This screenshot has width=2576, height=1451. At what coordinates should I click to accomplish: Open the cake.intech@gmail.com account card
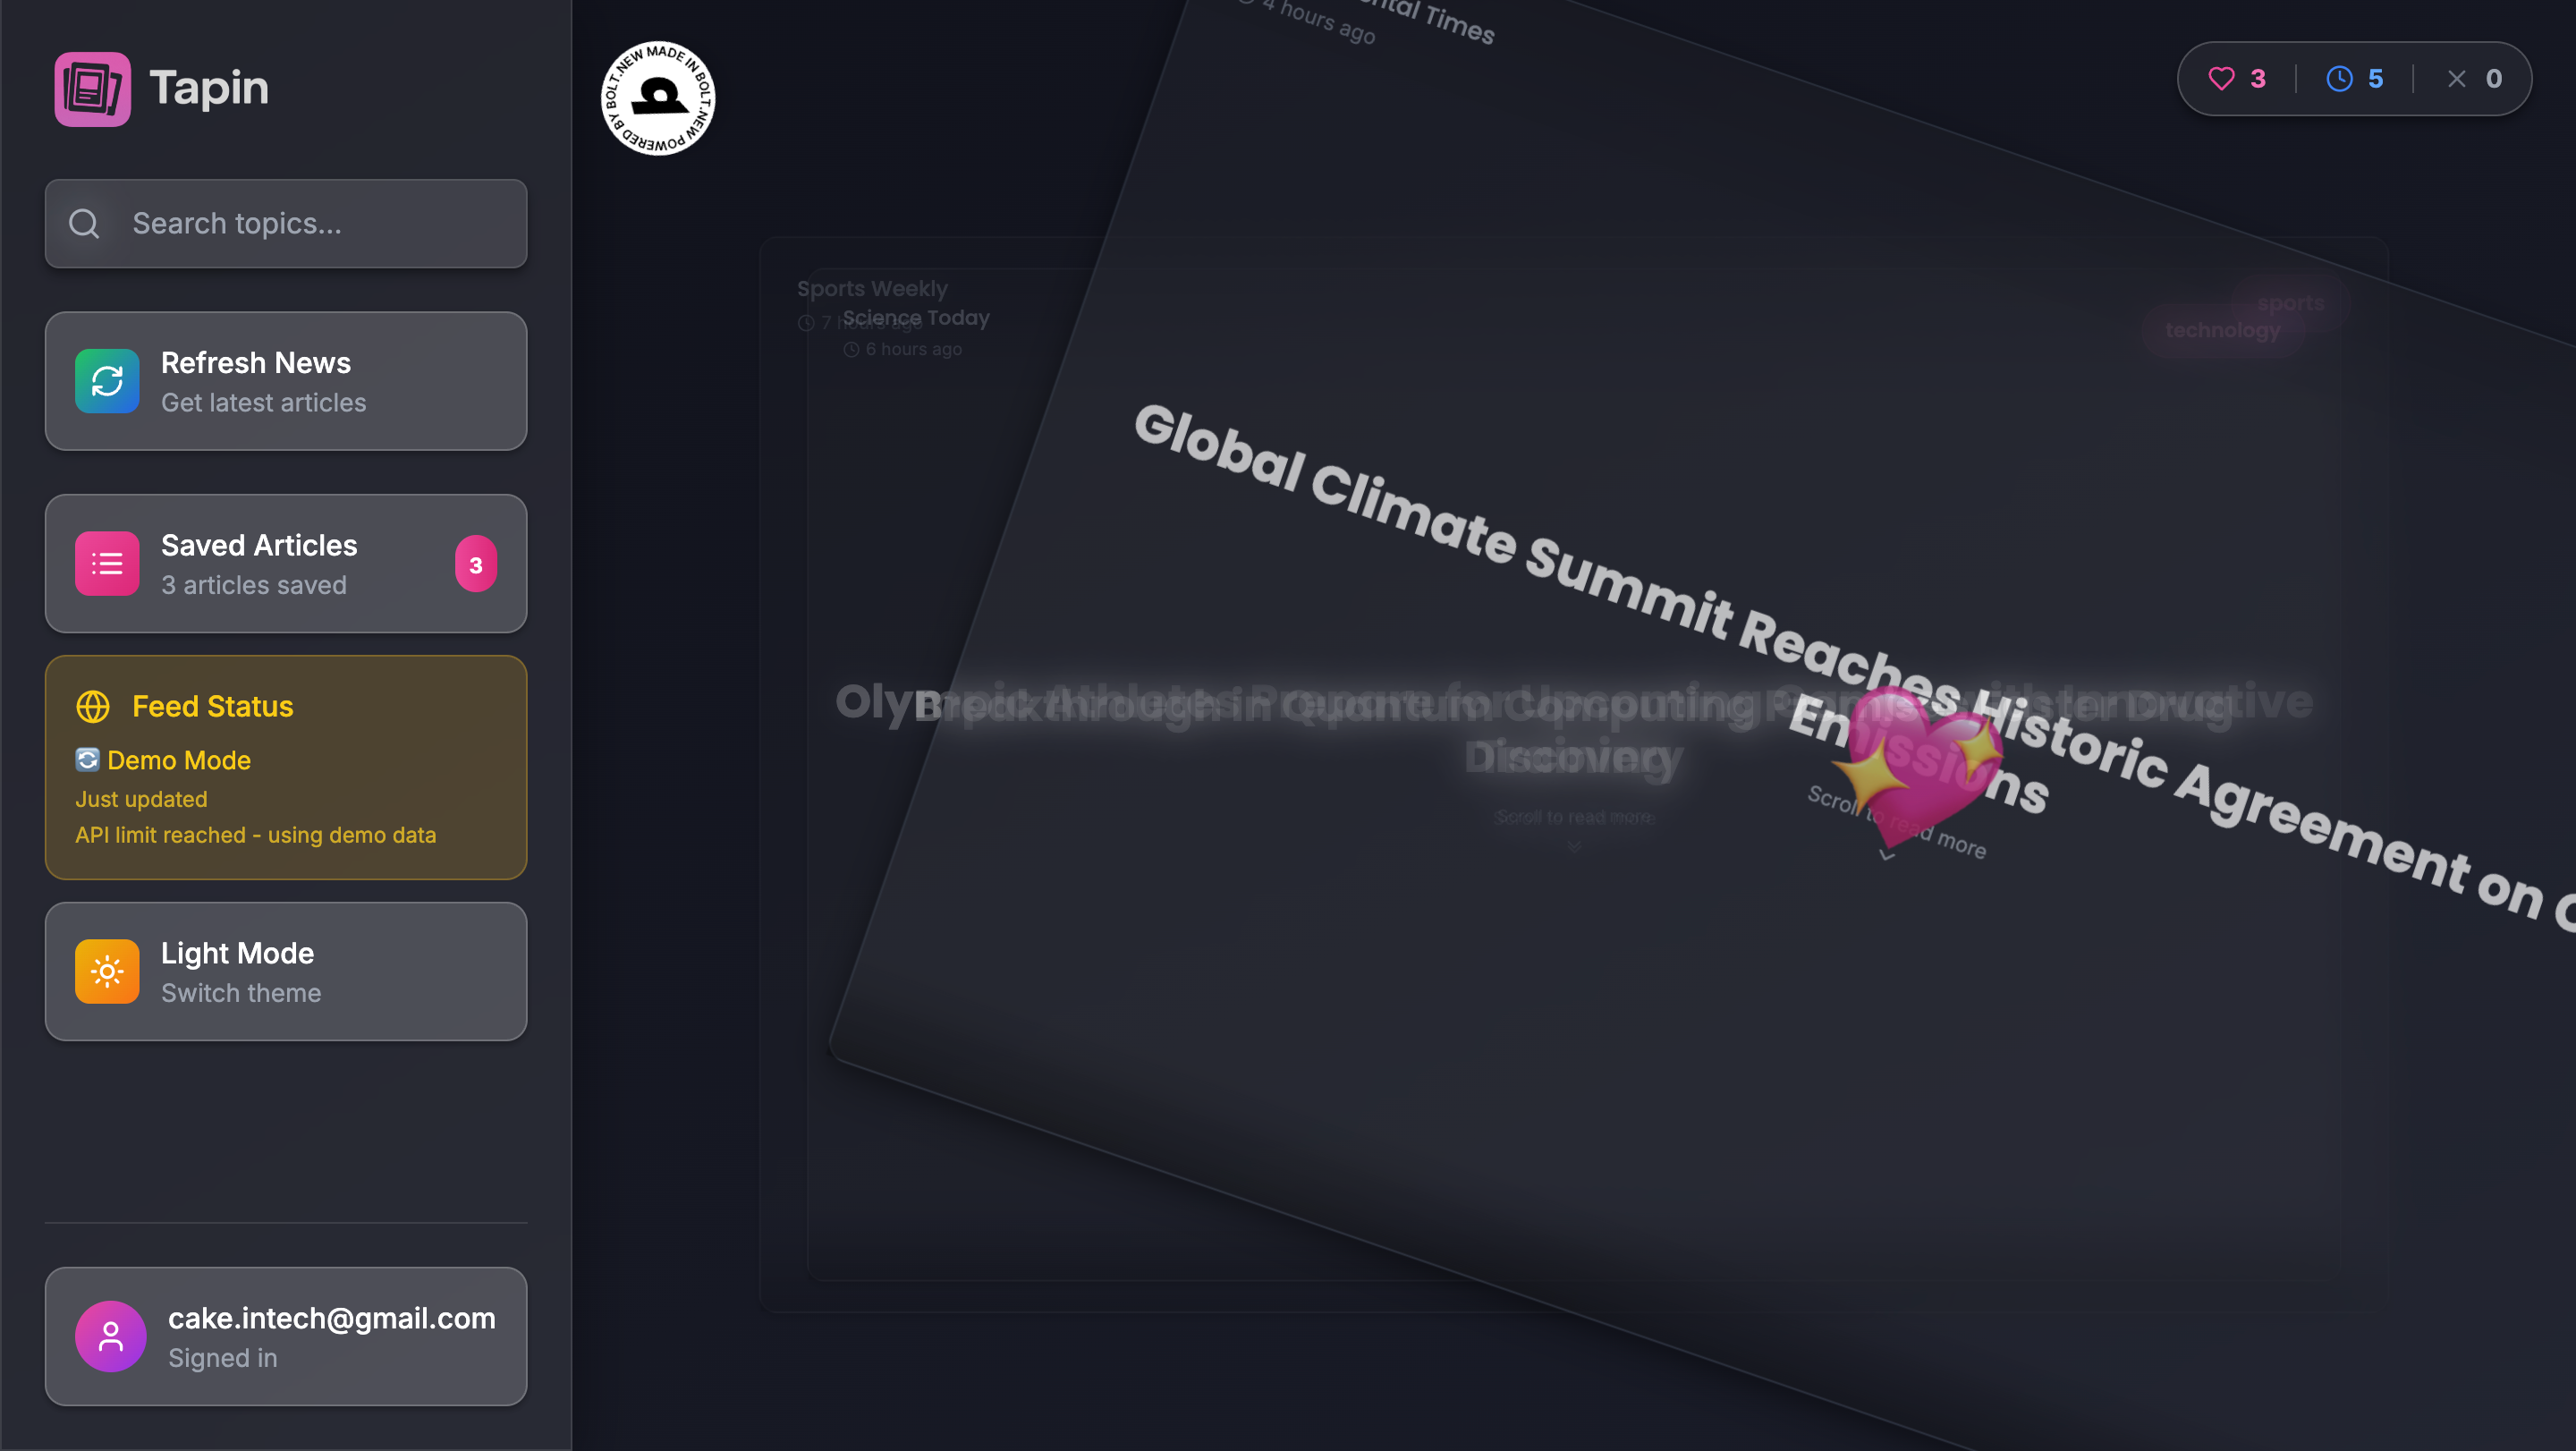point(286,1336)
